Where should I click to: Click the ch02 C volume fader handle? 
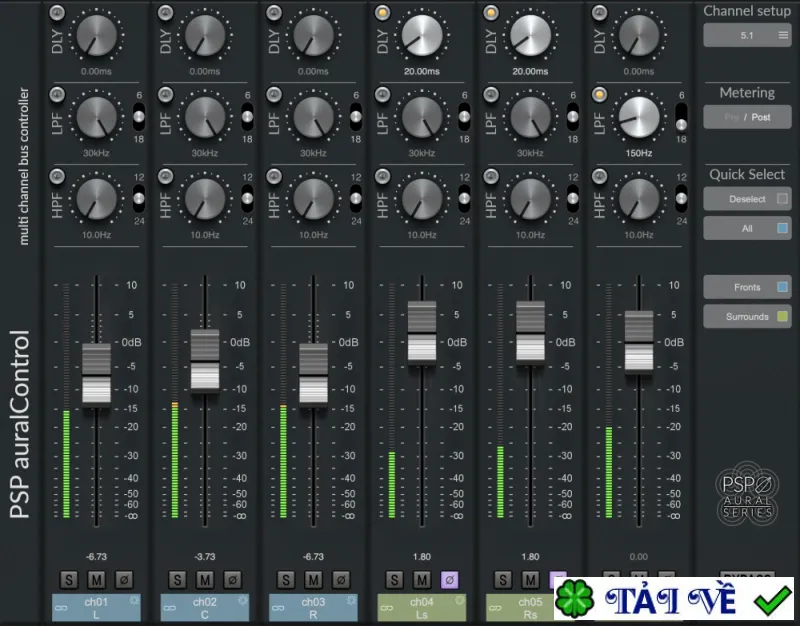point(205,361)
